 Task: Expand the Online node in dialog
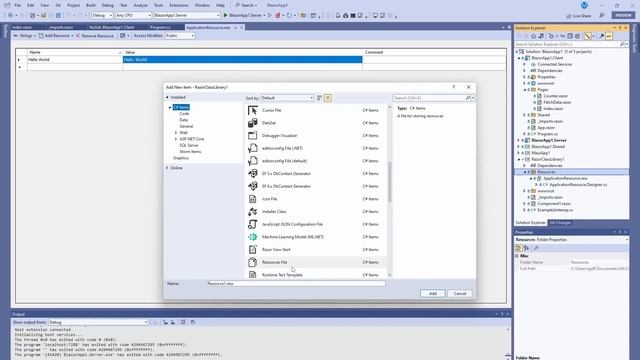(x=167, y=168)
